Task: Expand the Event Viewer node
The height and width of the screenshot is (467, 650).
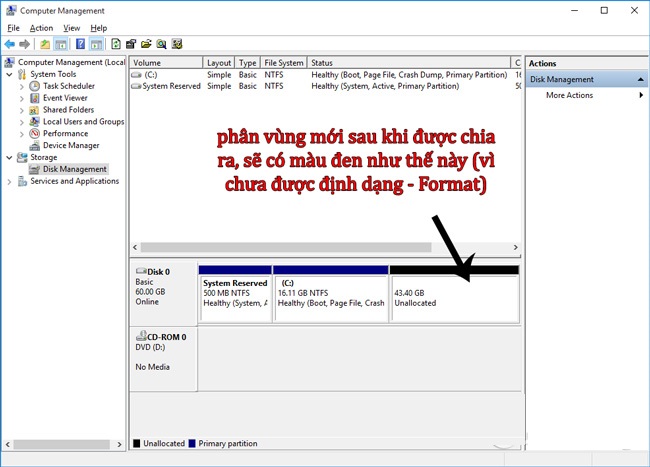Action: [22, 98]
